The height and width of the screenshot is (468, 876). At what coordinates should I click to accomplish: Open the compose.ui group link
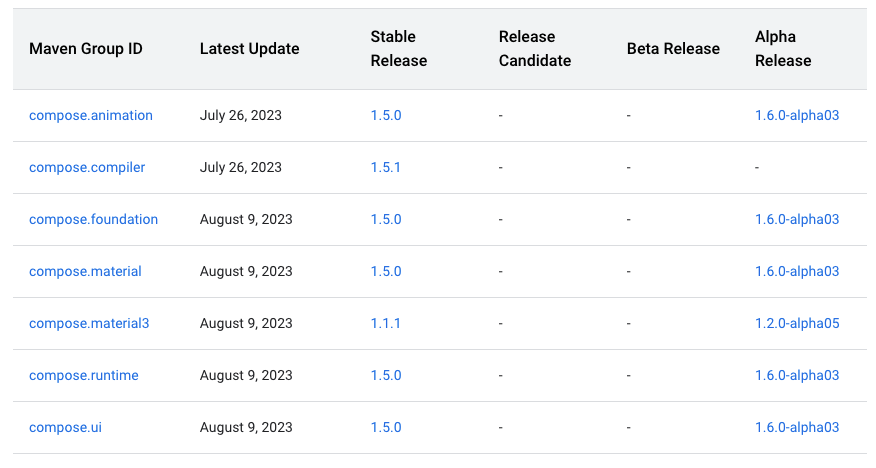65,427
